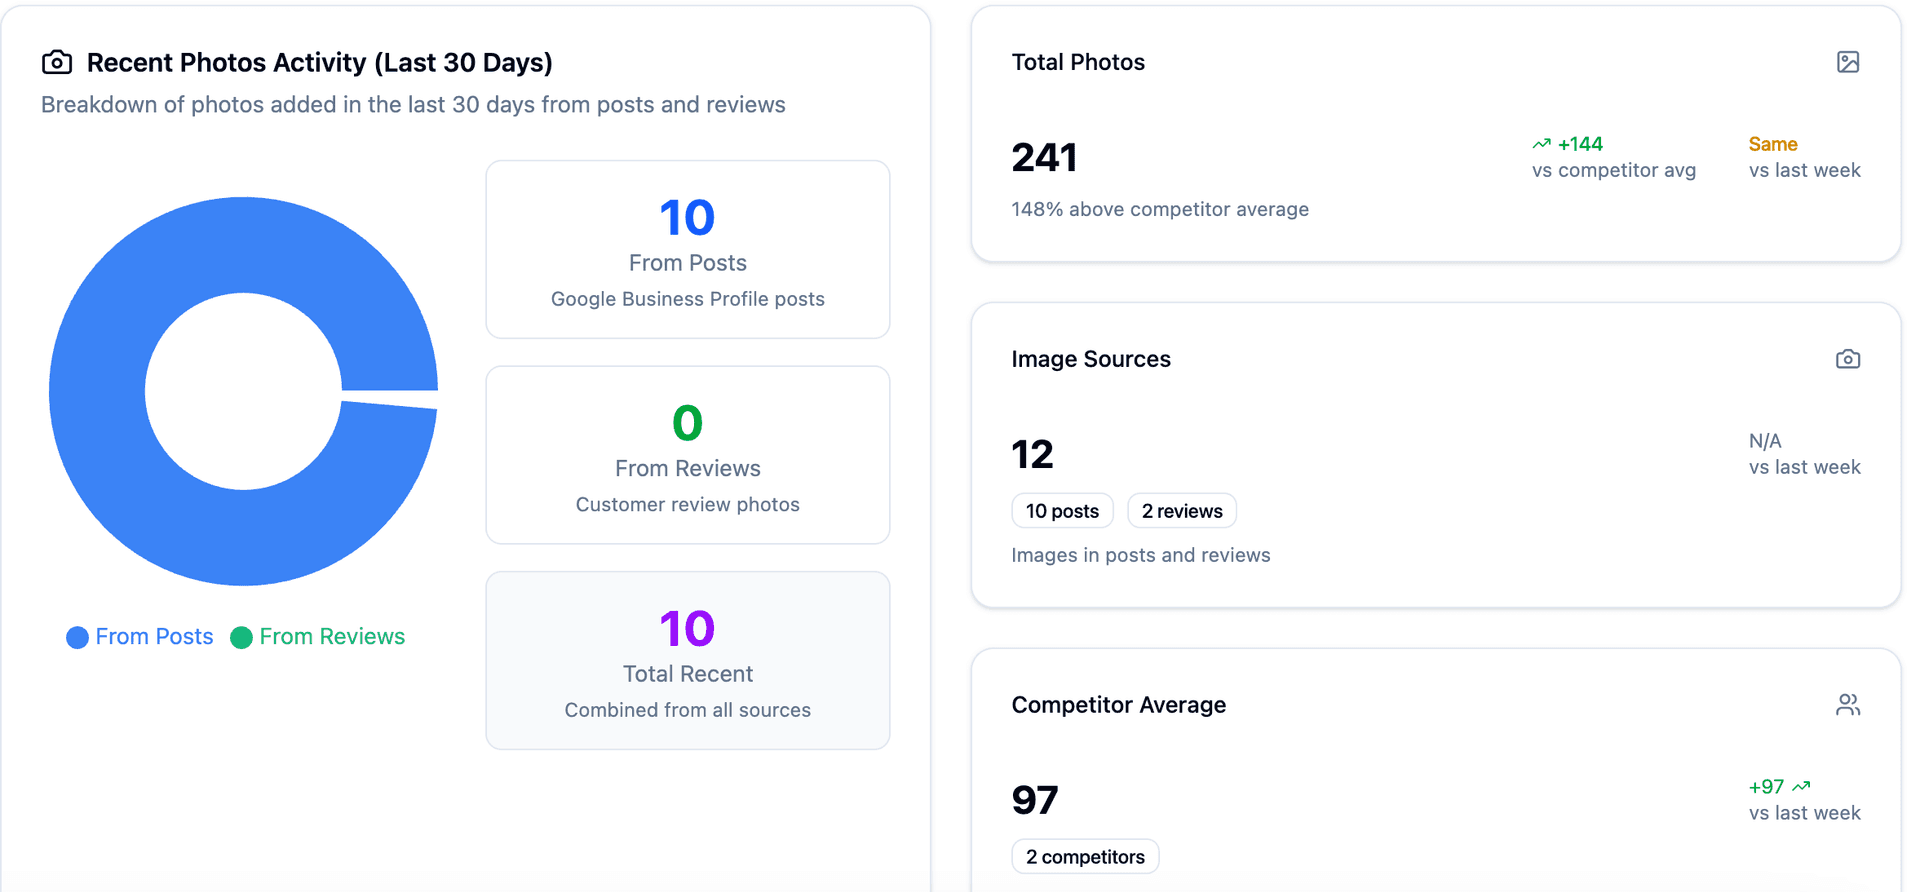This screenshot has height=892, width=1920.
Task: Click the 'N/A' vs last week value
Action: coord(1765,441)
